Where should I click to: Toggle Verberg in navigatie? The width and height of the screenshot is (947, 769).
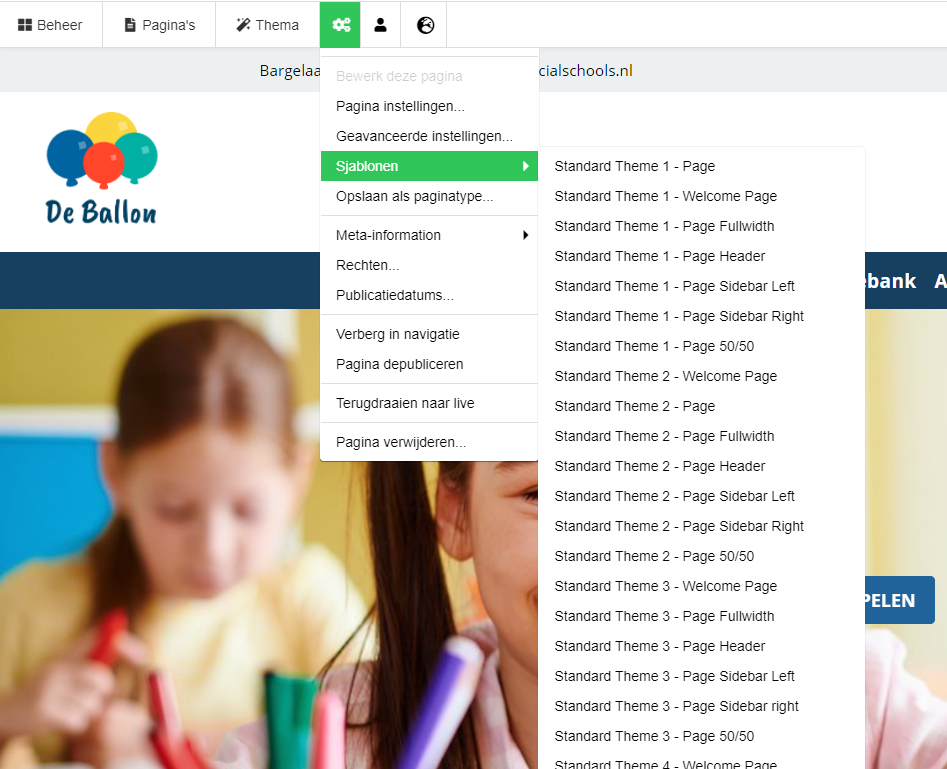pyautogui.click(x=397, y=334)
